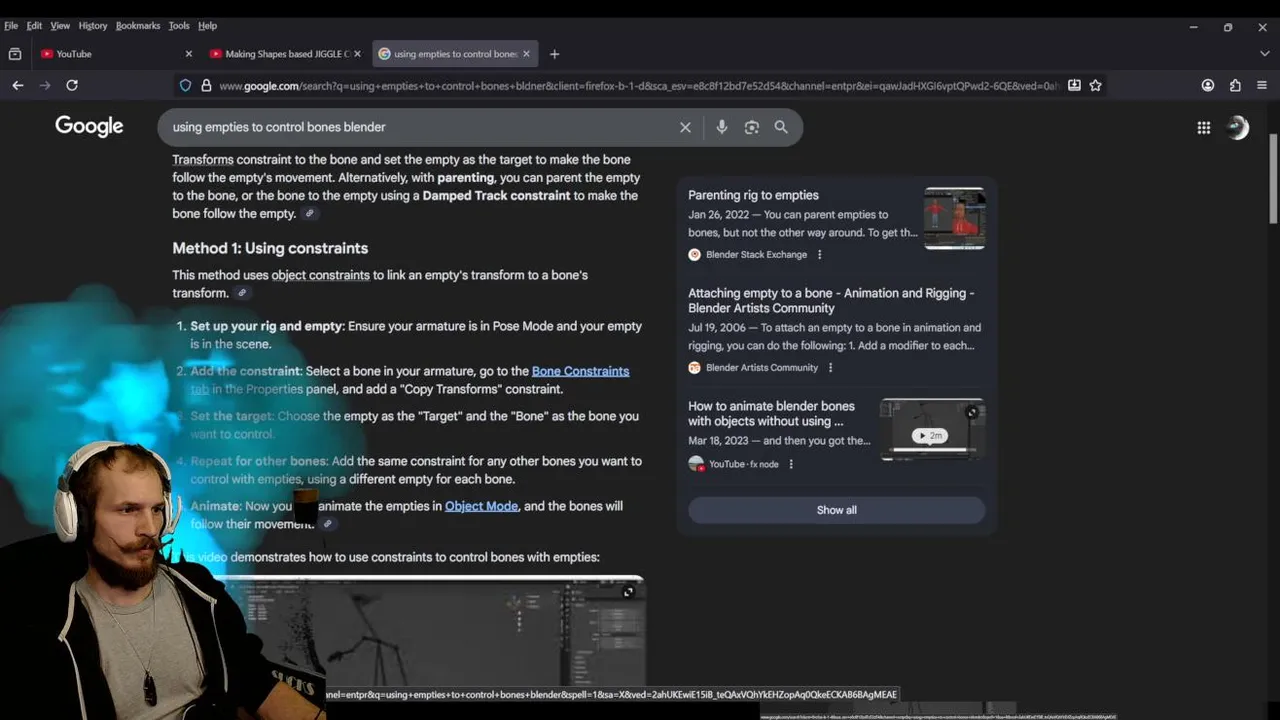Click the tracking protection shield icon
1280x720 pixels.
[185, 86]
